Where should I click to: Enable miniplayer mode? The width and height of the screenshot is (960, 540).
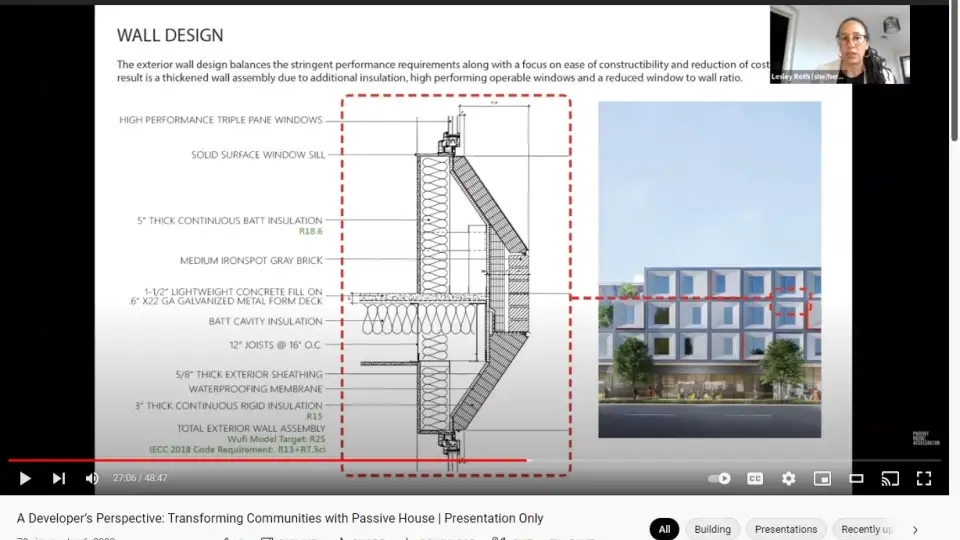pyautogui.click(x=822, y=479)
